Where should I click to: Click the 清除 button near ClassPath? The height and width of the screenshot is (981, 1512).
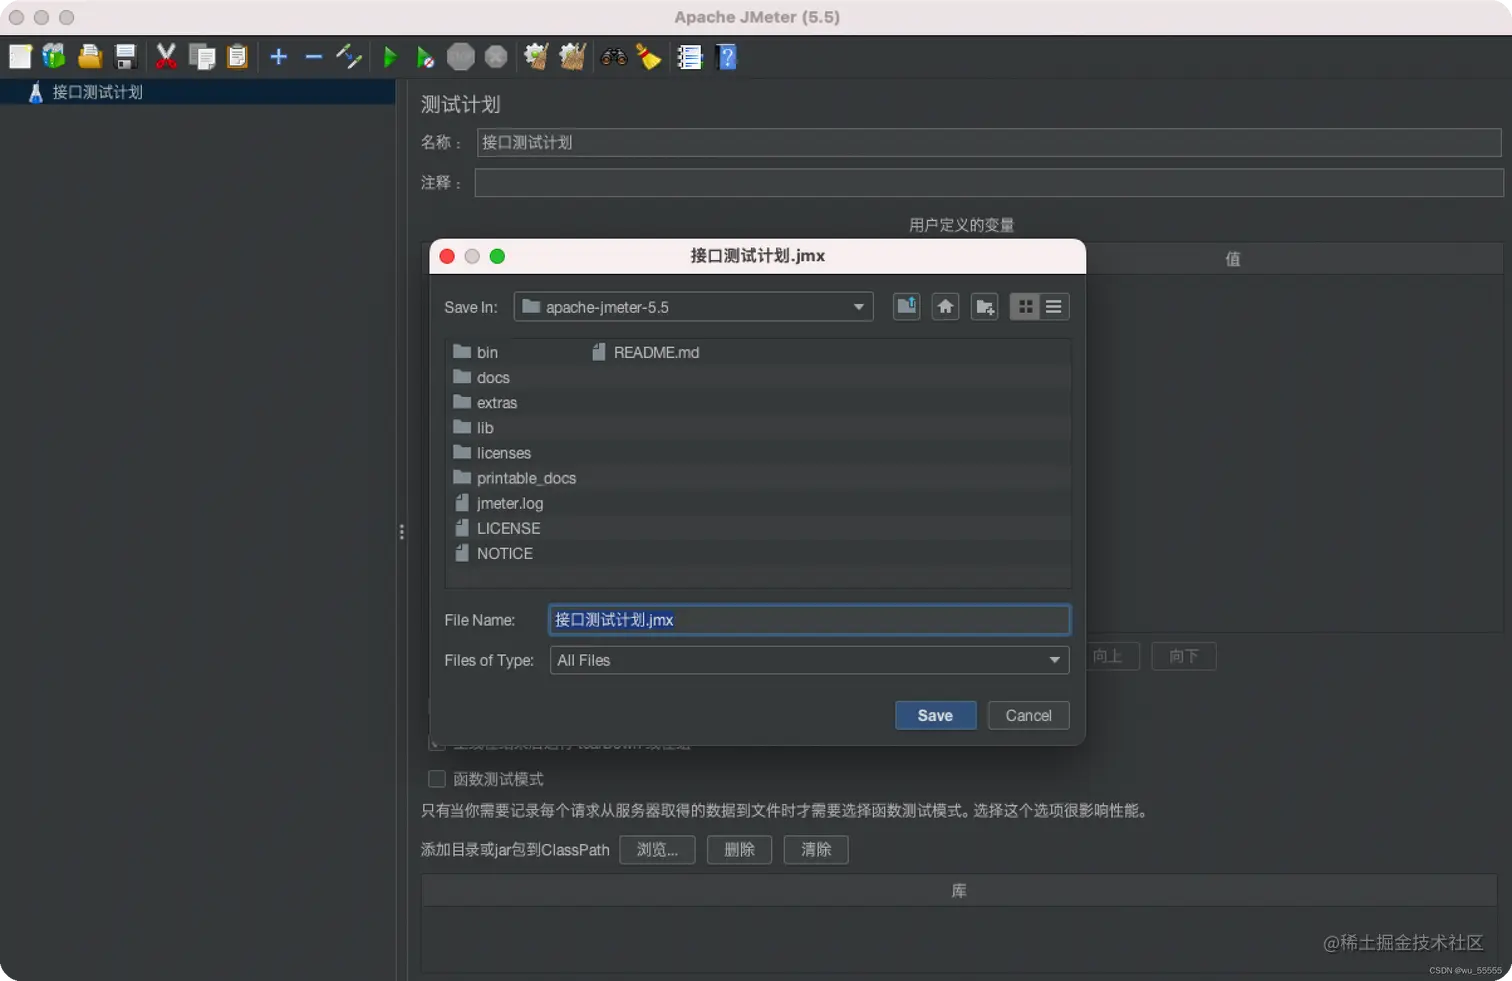(x=816, y=849)
